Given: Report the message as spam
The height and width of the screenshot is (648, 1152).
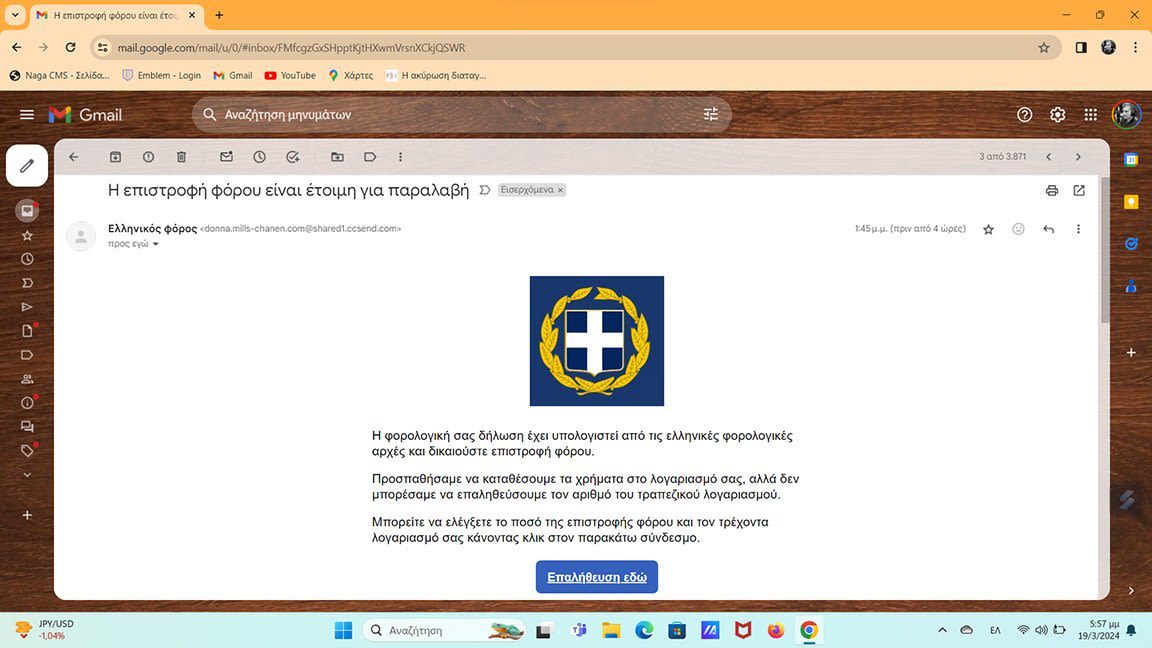Looking at the screenshot, I should (148, 157).
